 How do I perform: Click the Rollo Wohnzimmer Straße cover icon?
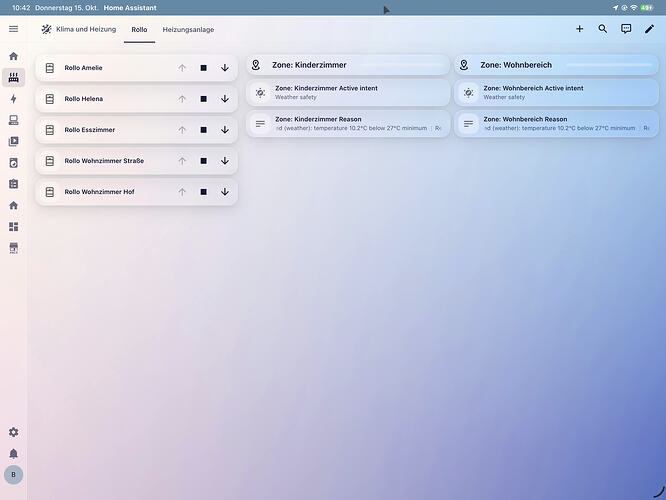point(50,161)
